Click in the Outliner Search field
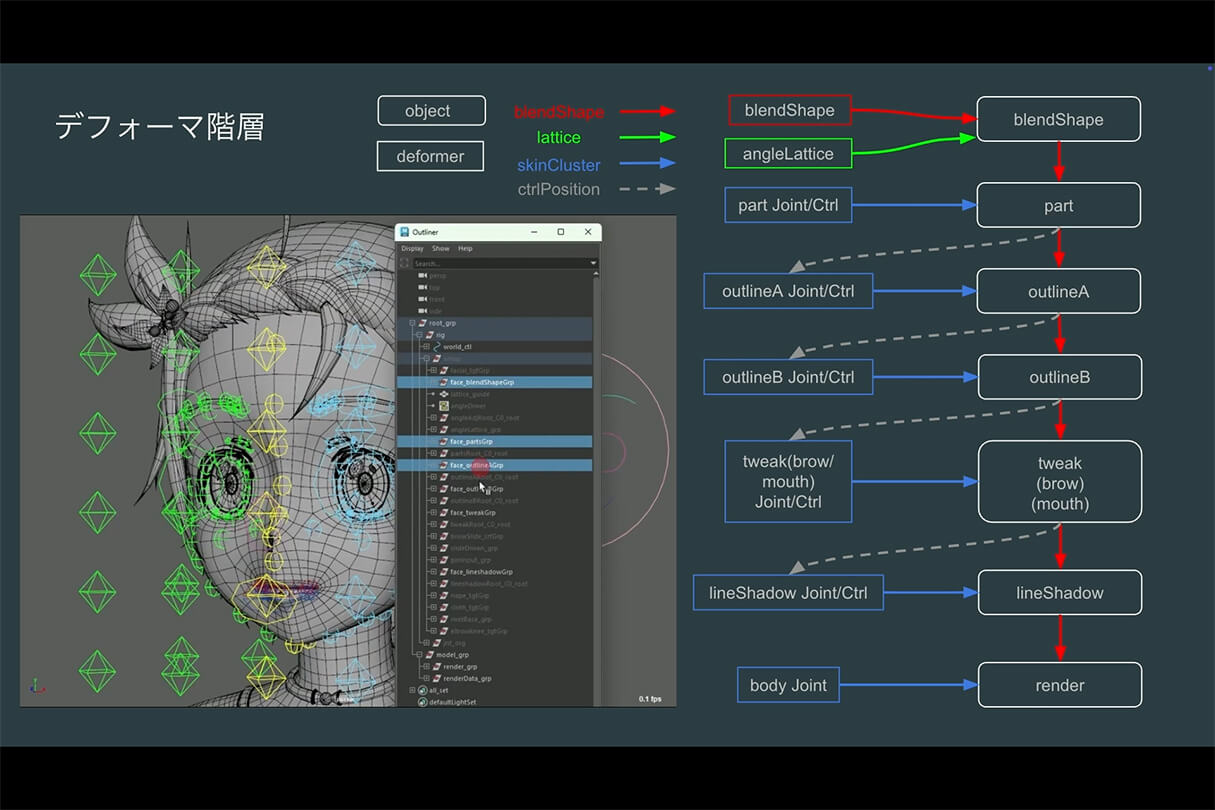Screen dimensions: 1215x810 tap(500, 263)
